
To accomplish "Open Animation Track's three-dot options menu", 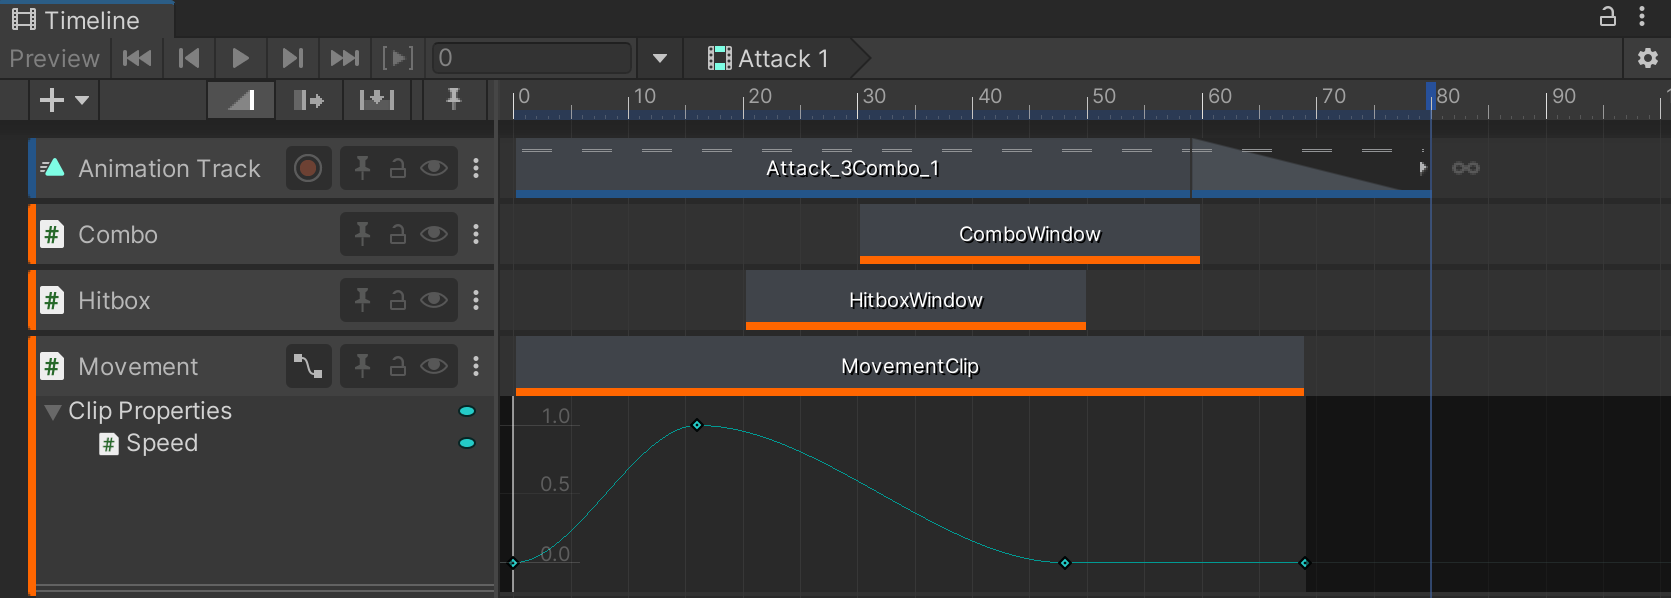I will coord(476,169).
